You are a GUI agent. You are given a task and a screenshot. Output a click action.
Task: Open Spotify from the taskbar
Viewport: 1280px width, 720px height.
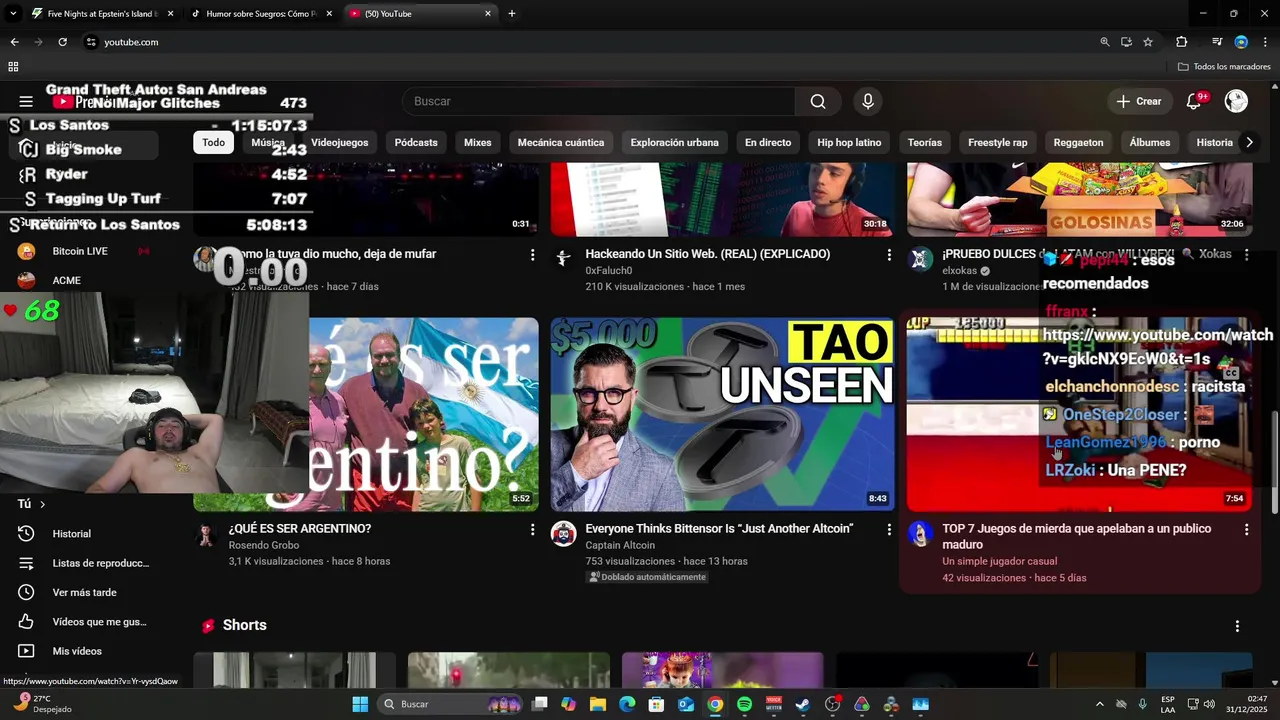(x=744, y=704)
